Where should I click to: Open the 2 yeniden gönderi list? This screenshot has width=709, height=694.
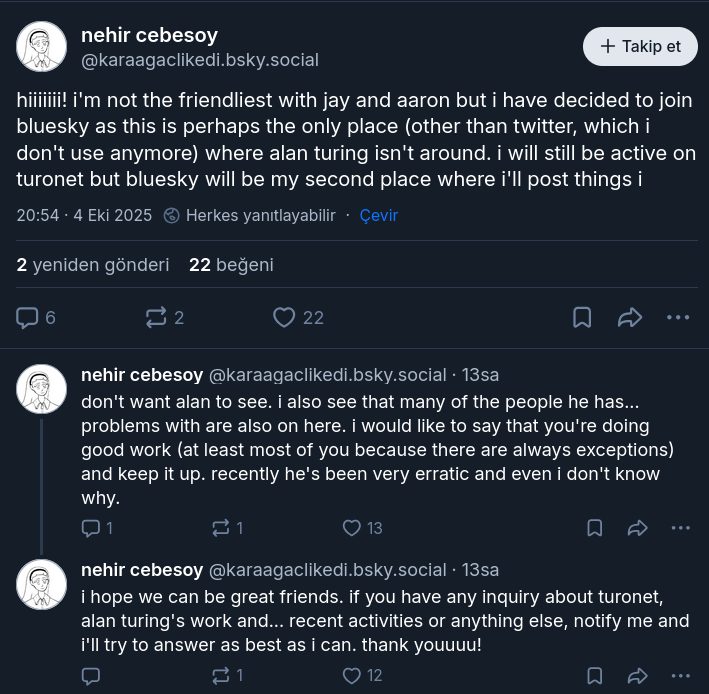(93, 265)
